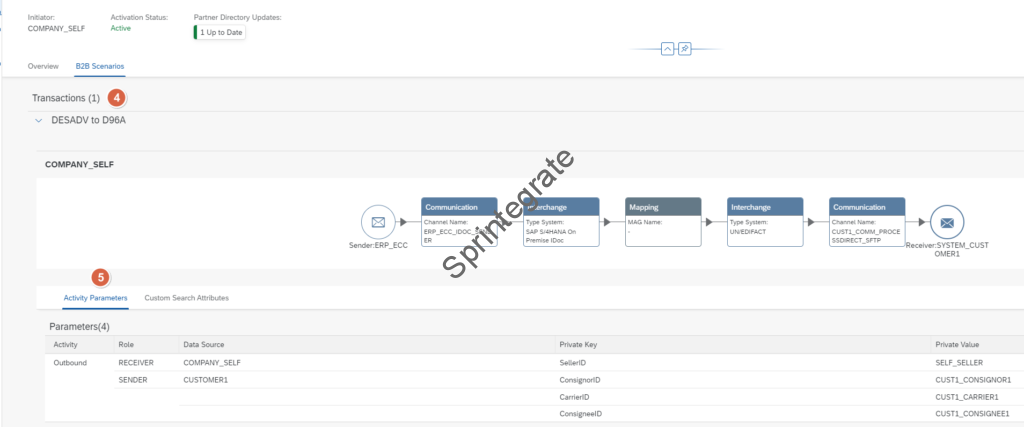
Task: Click the Sender ERP_ECC envelope icon
Action: pos(379,222)
